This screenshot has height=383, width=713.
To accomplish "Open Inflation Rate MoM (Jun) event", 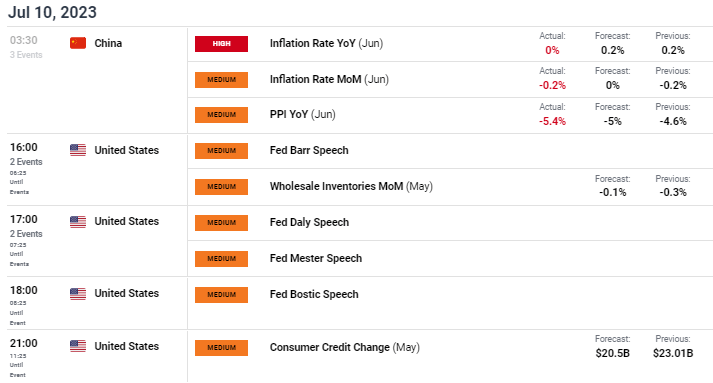I will tap(329, 79).
